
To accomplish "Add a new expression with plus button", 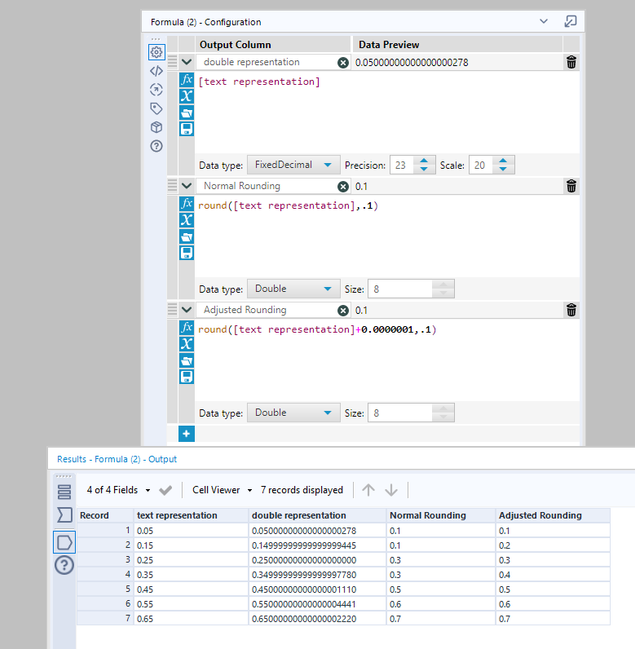I will pyautogui.click(x=187, y=434).
